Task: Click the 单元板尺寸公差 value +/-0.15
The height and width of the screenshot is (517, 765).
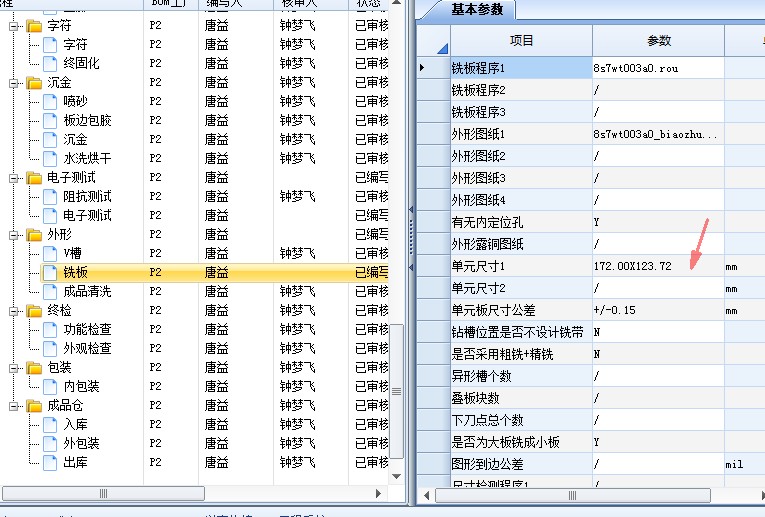Action: [615, 310]
